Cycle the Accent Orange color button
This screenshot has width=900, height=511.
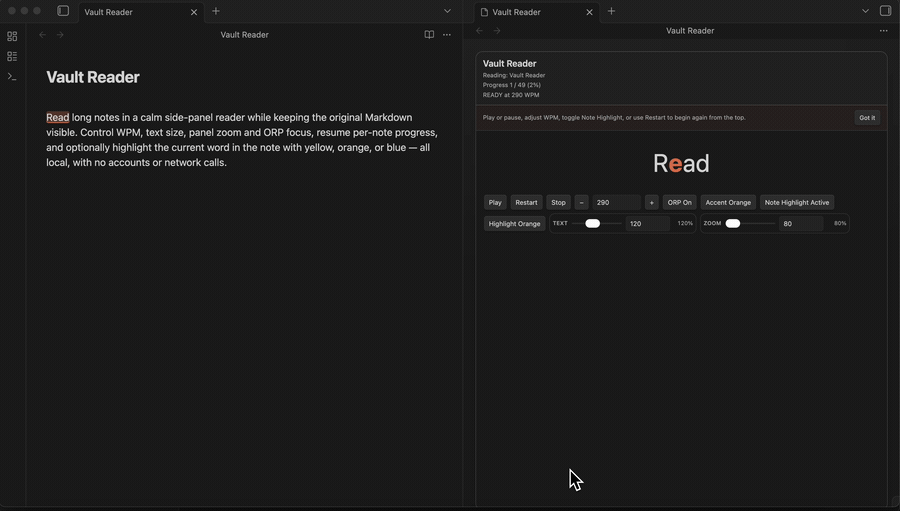pos(728,202)
